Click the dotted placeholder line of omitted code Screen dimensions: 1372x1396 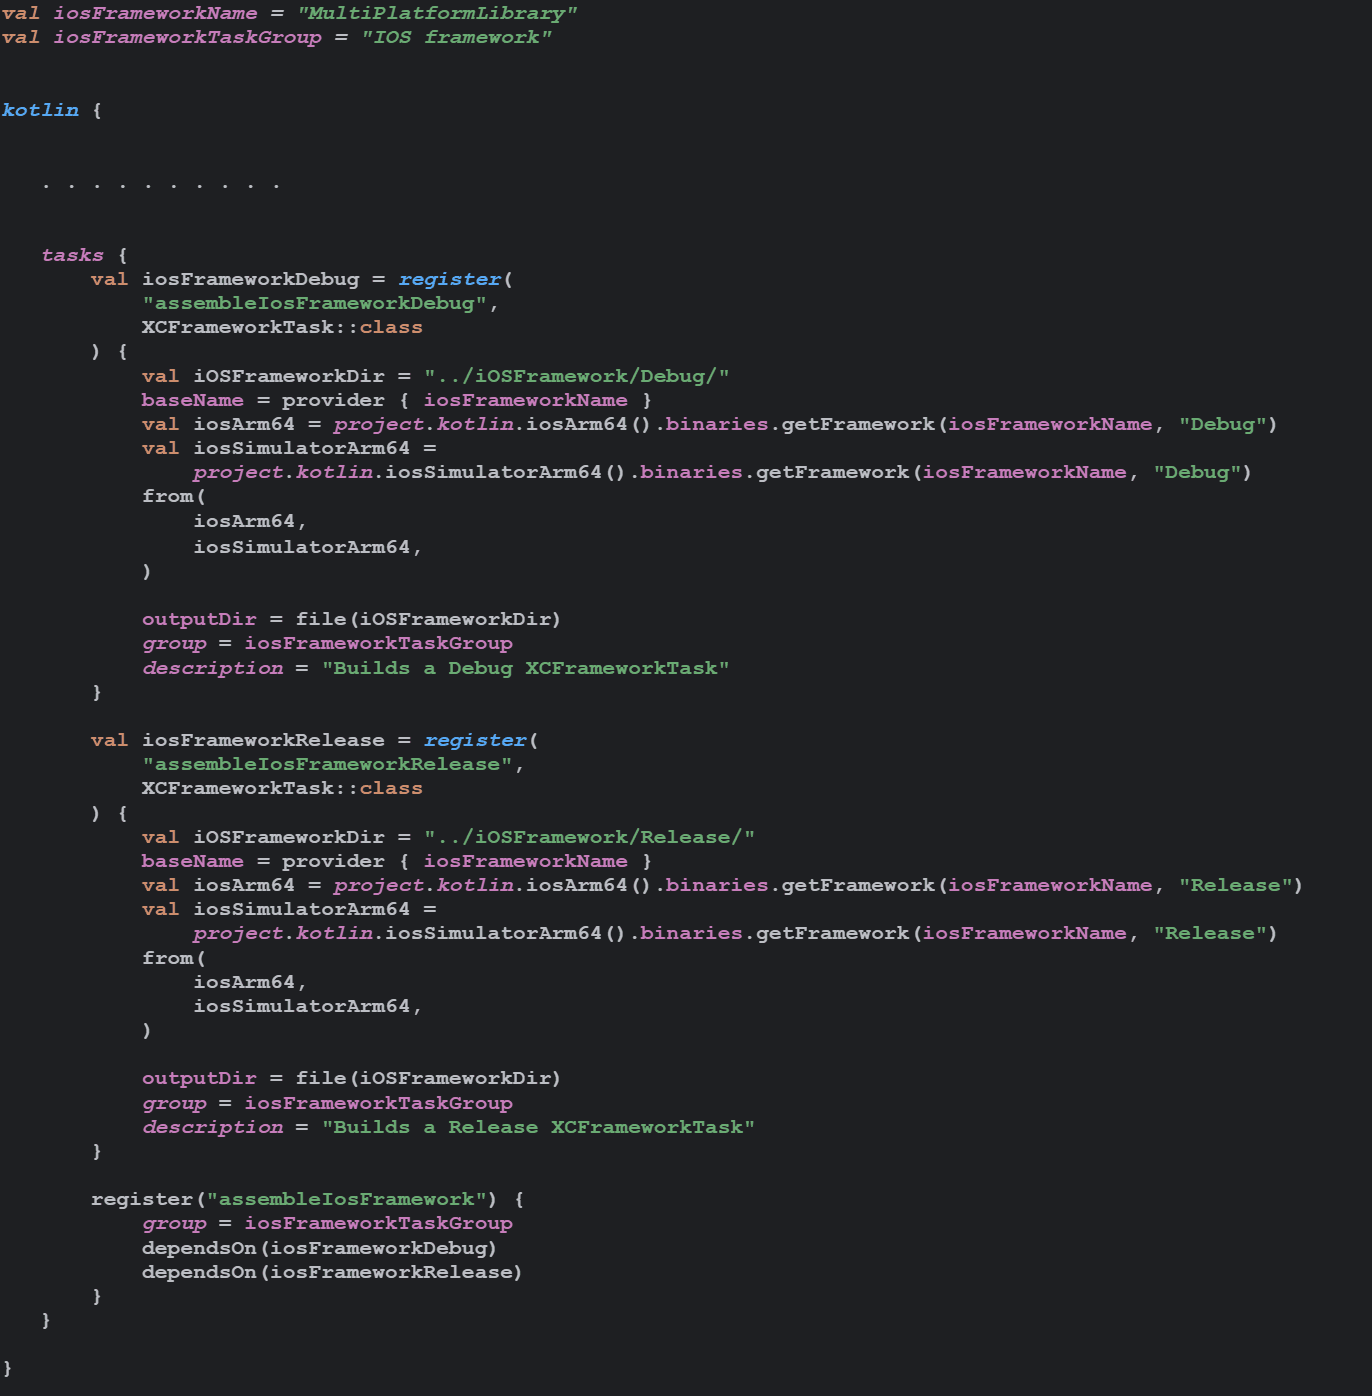pos(161,185)
